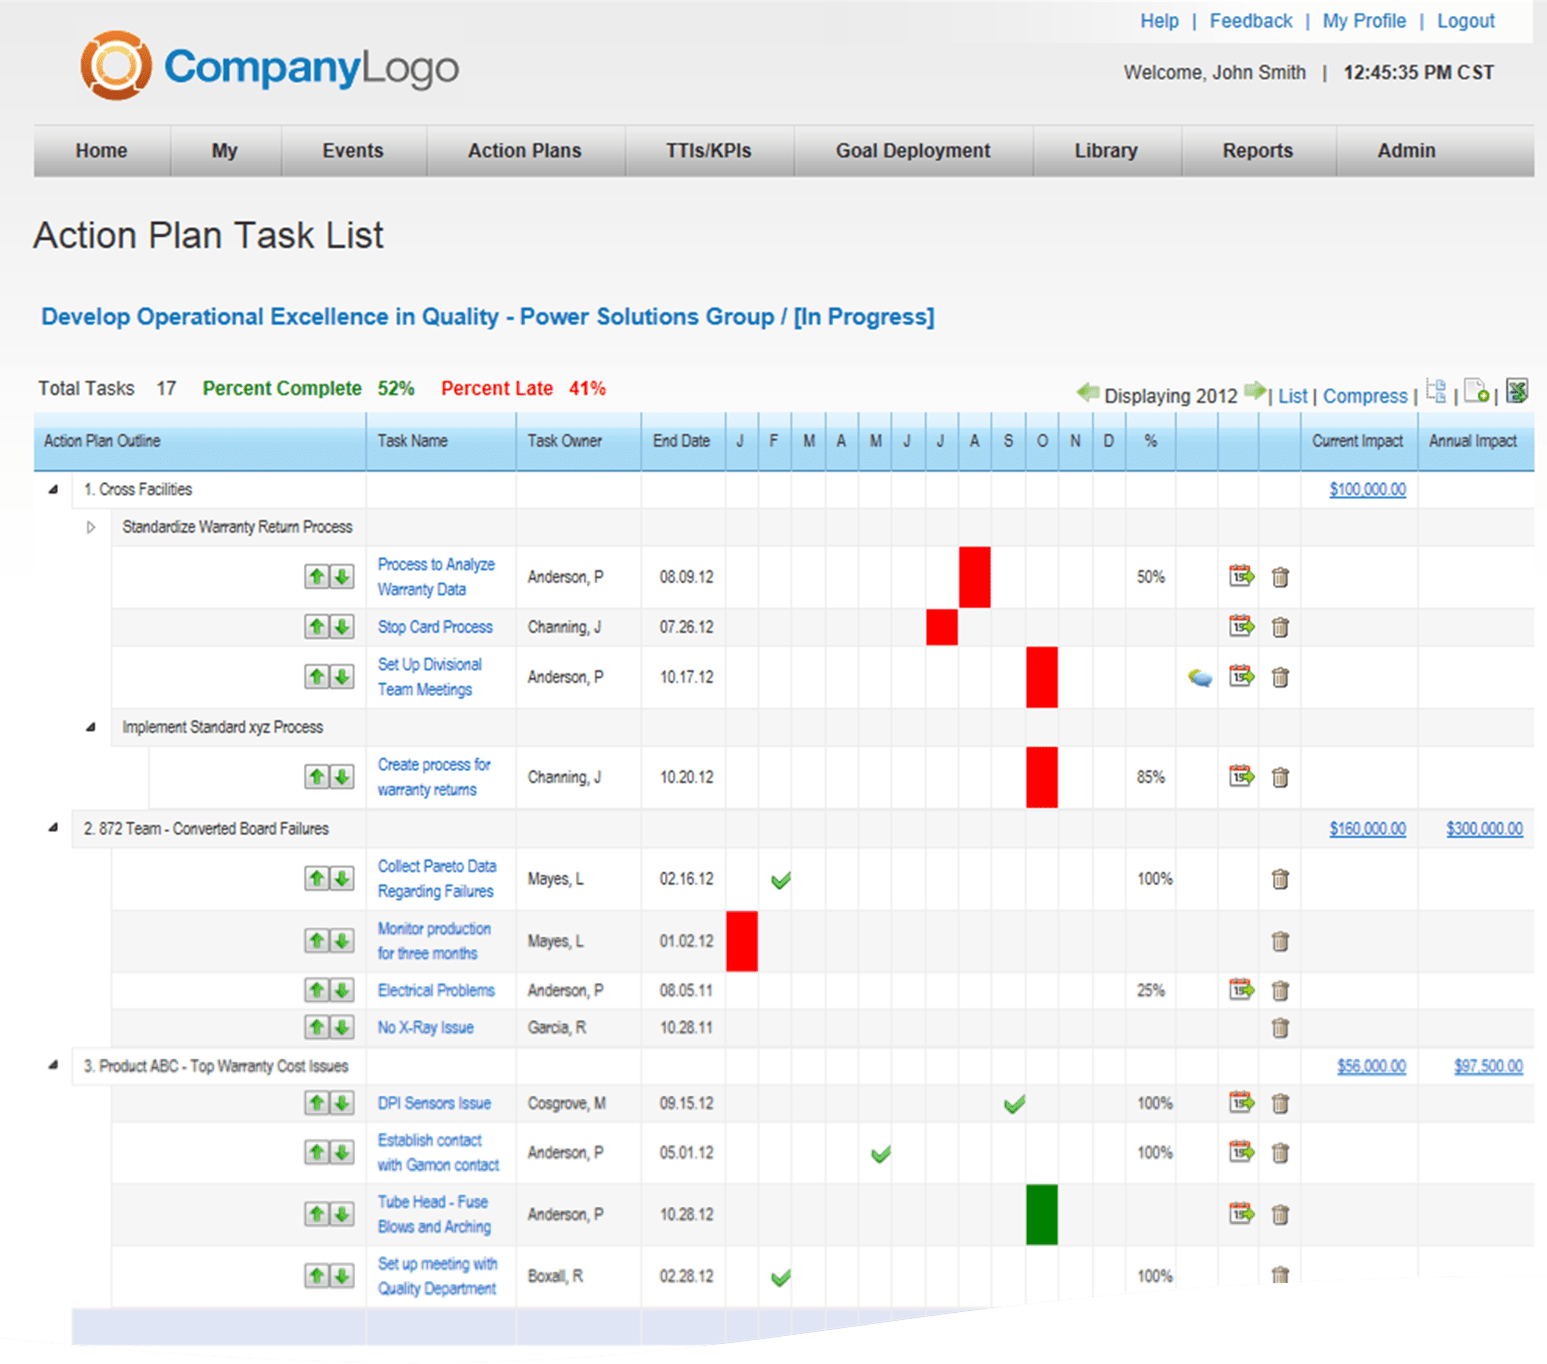Image resolution: width=1547 pixels, height=1364 pixels.
Task: Click cloud icon beside Set Up Divisional Team Meetings
Action: point(1199,677)
